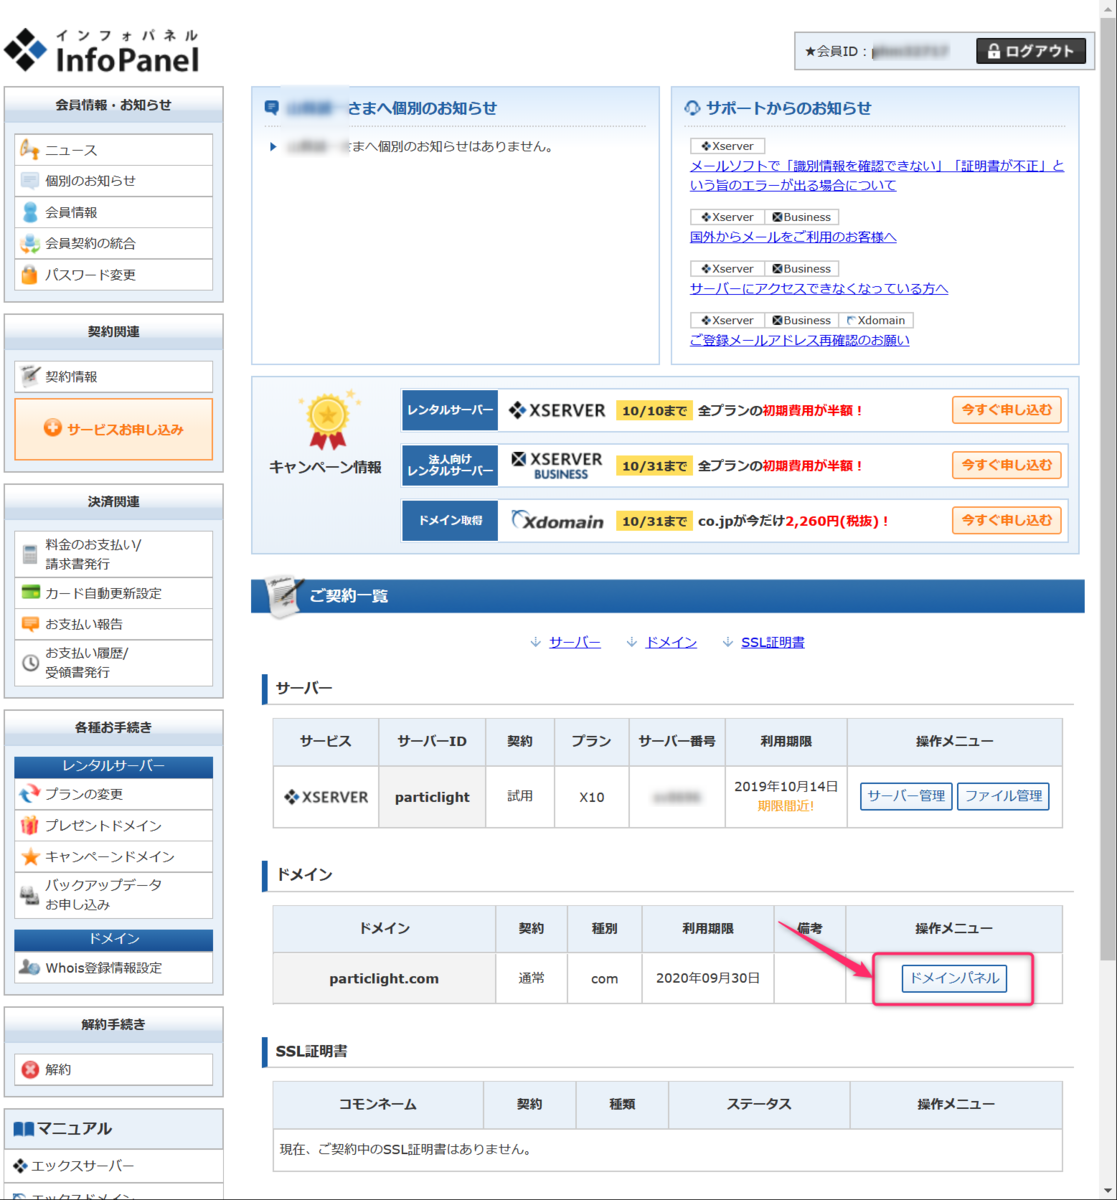Click the credit card icon for カード自動更新設定

coord(30,593)
